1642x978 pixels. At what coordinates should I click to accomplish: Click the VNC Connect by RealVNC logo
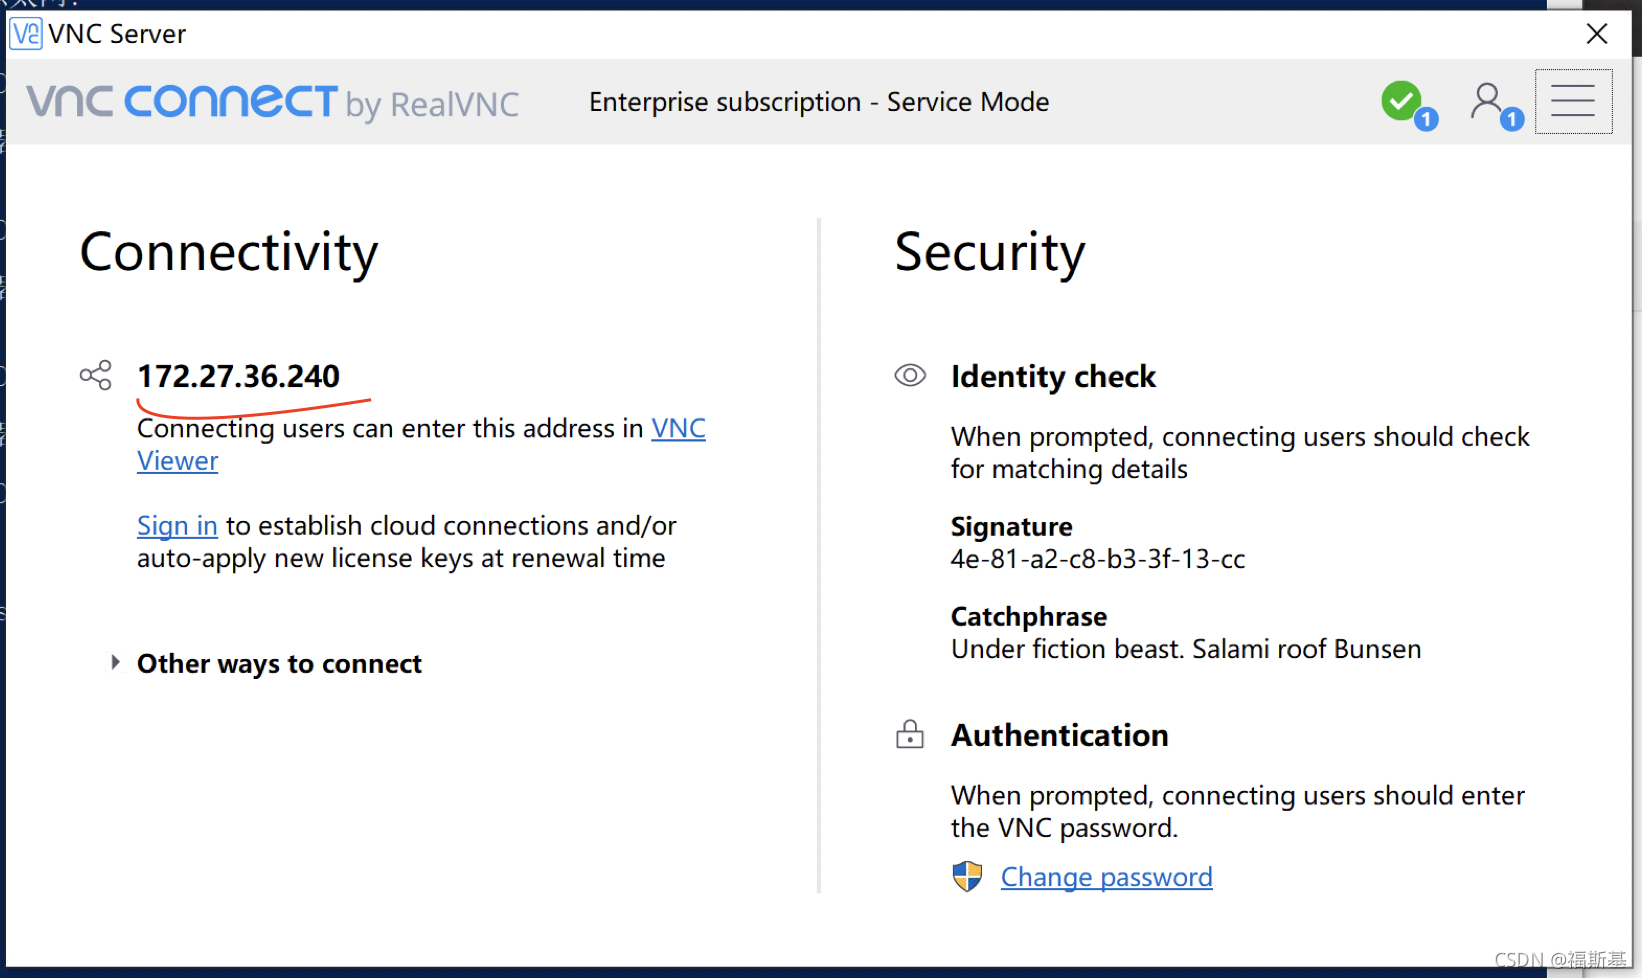tap(273, 102)
